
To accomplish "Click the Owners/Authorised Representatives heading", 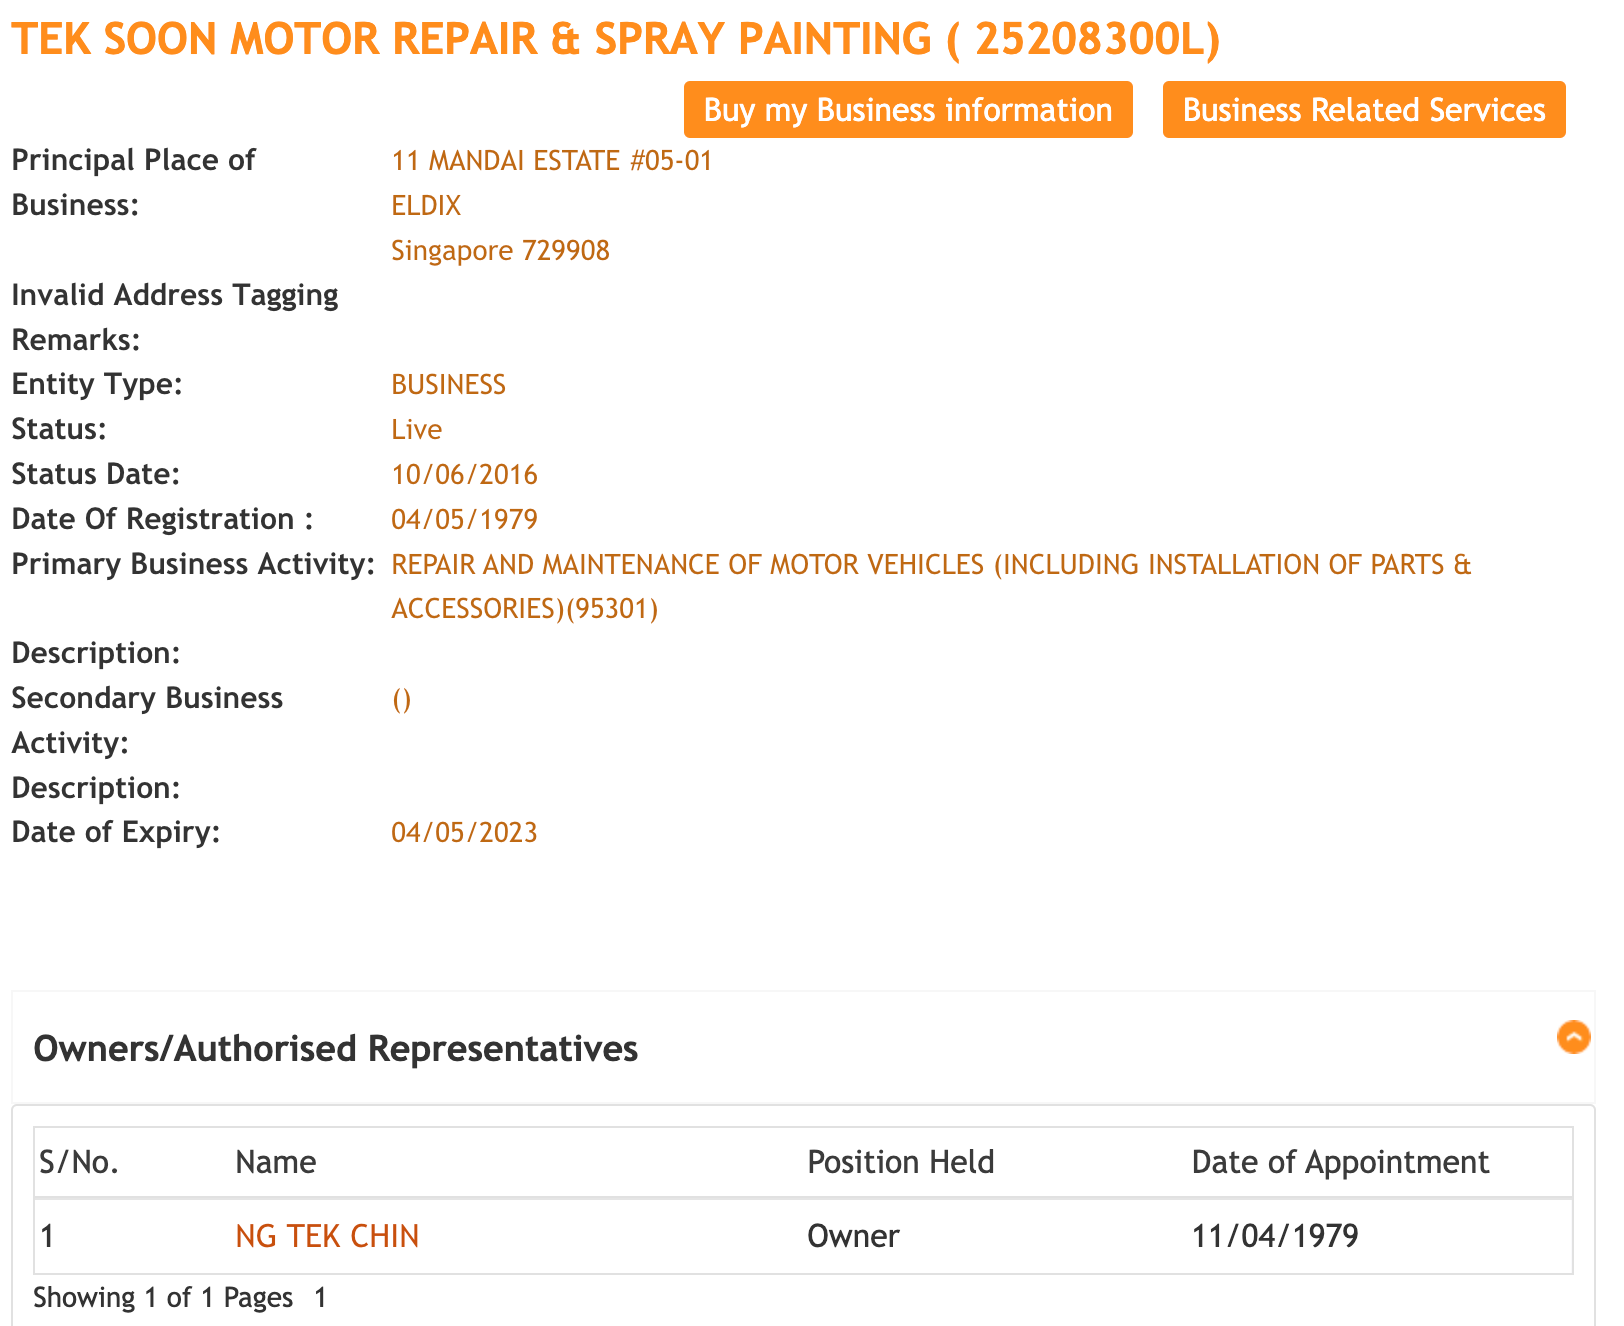I will pyautogui.click(x=335, y=1048).
